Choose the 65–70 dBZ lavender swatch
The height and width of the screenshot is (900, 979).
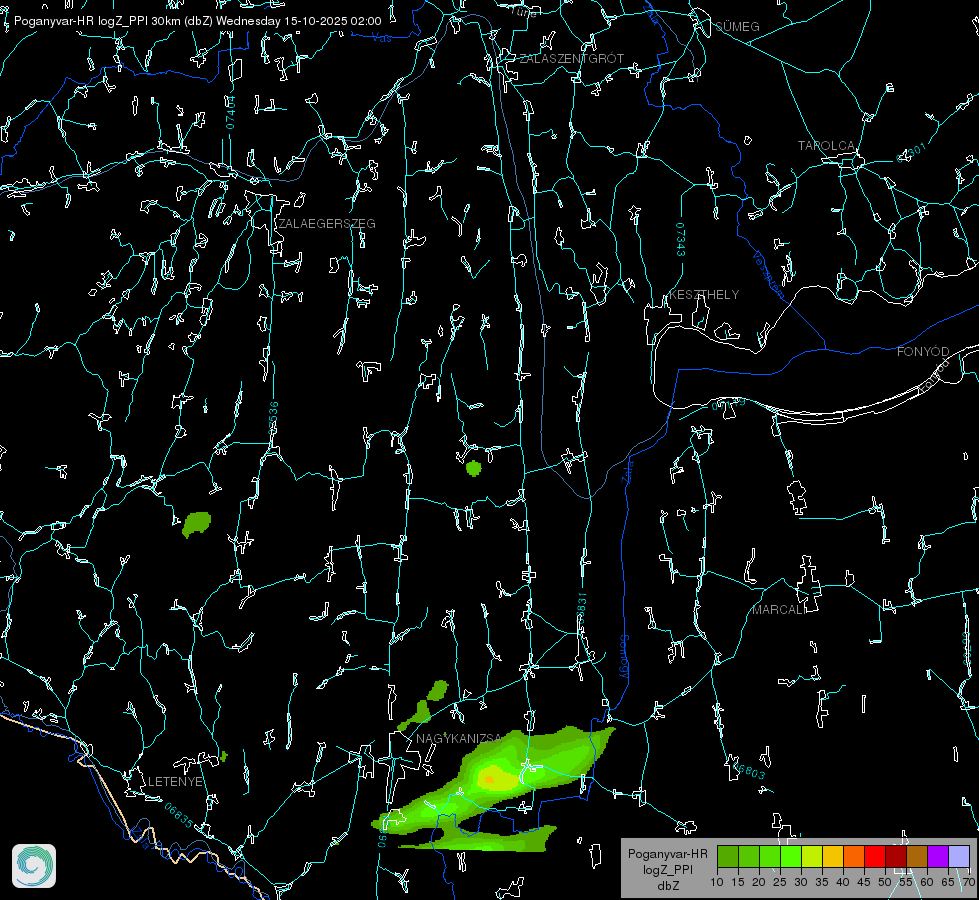(x=959, y=856)
